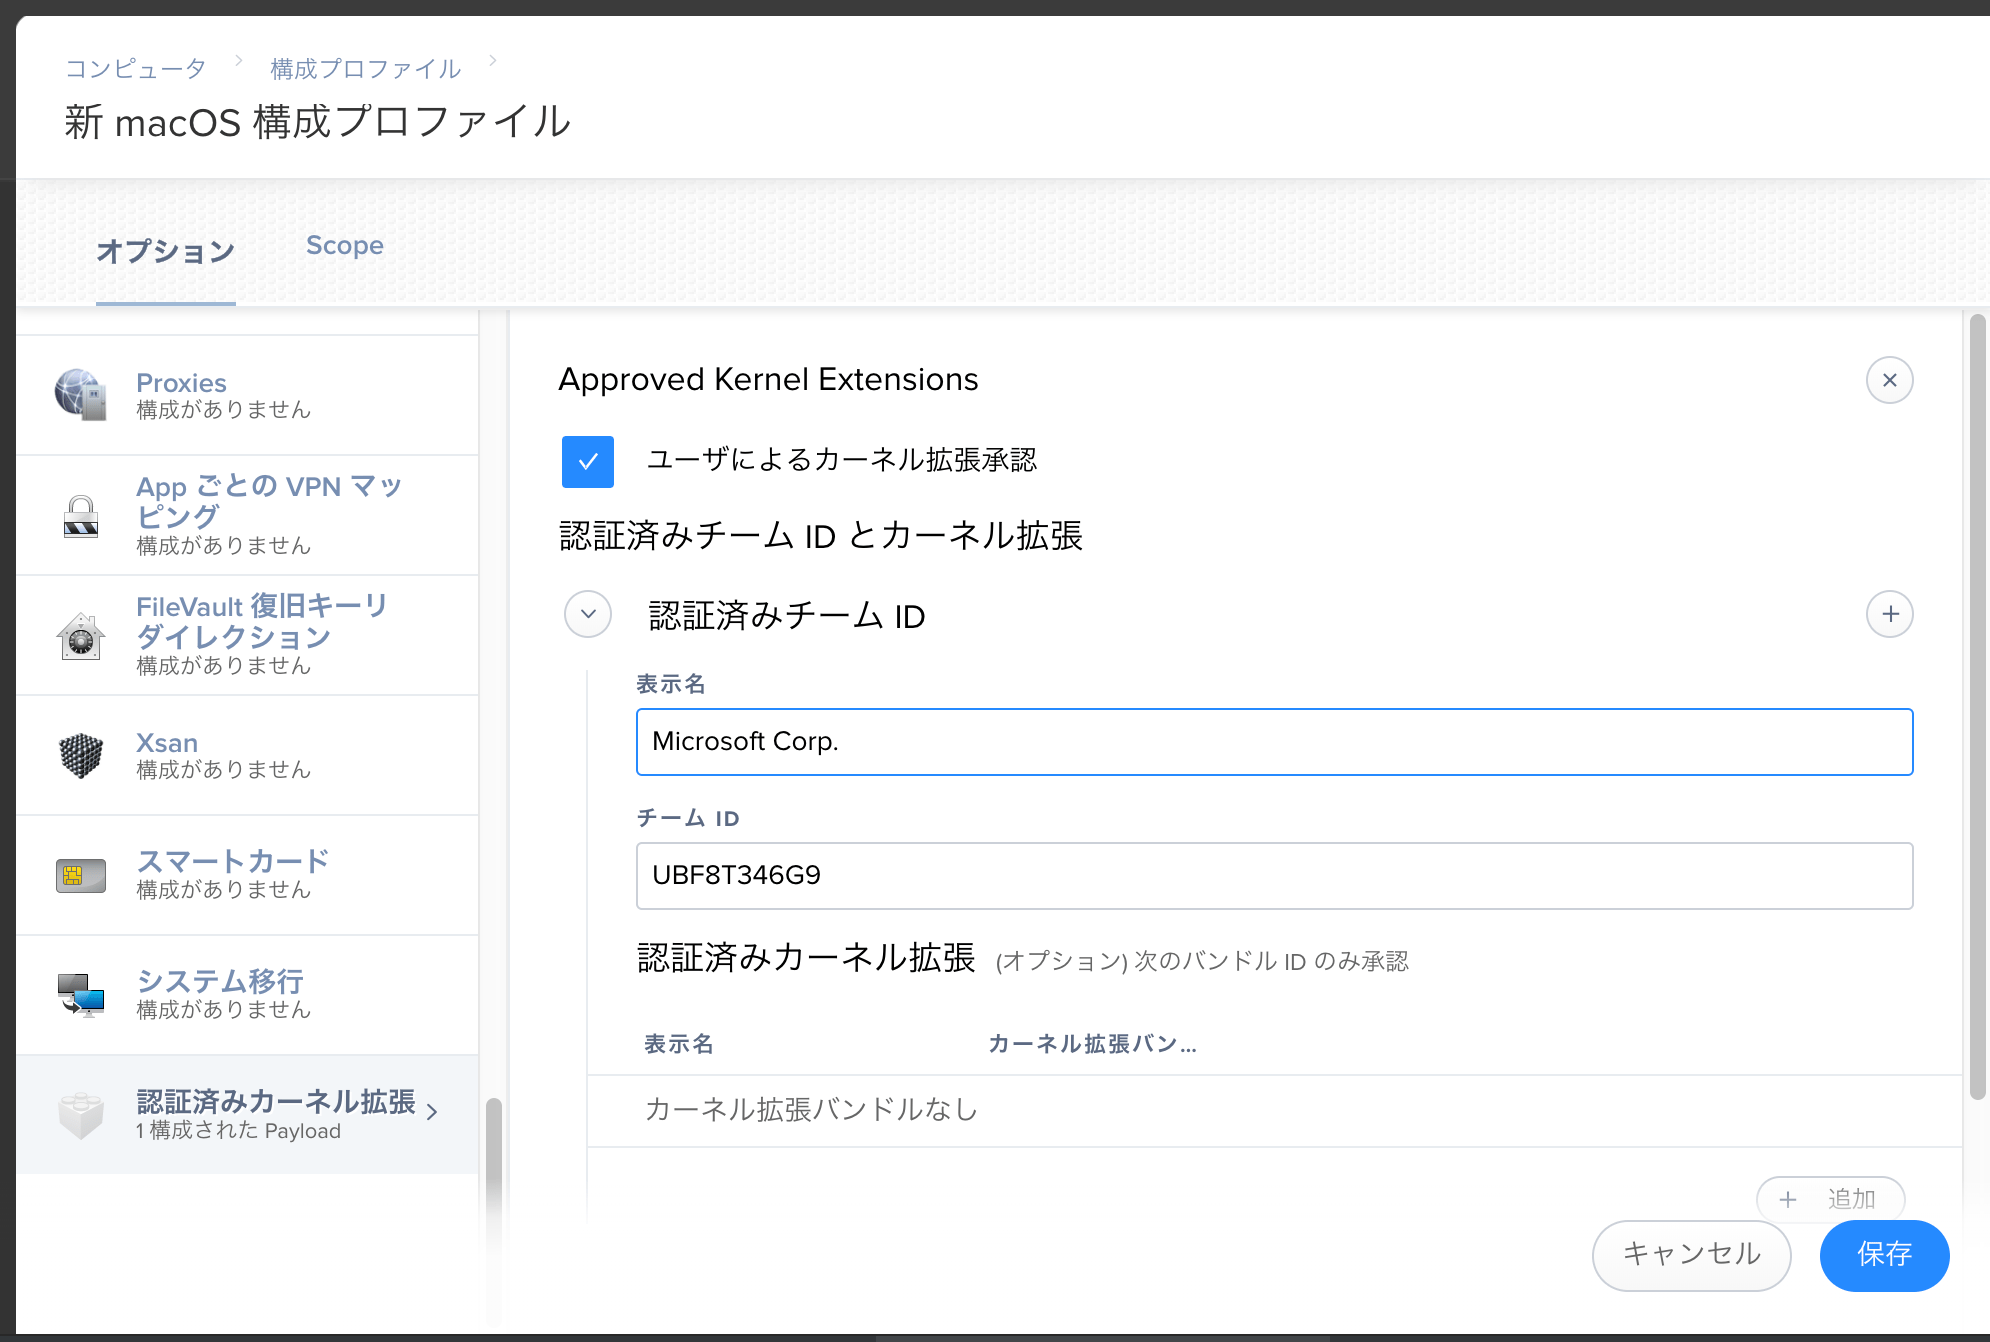Click the system migration computers icon
Image resolution: width=1990 pixels, height=1342 pixels.
(x=81, y=996)
